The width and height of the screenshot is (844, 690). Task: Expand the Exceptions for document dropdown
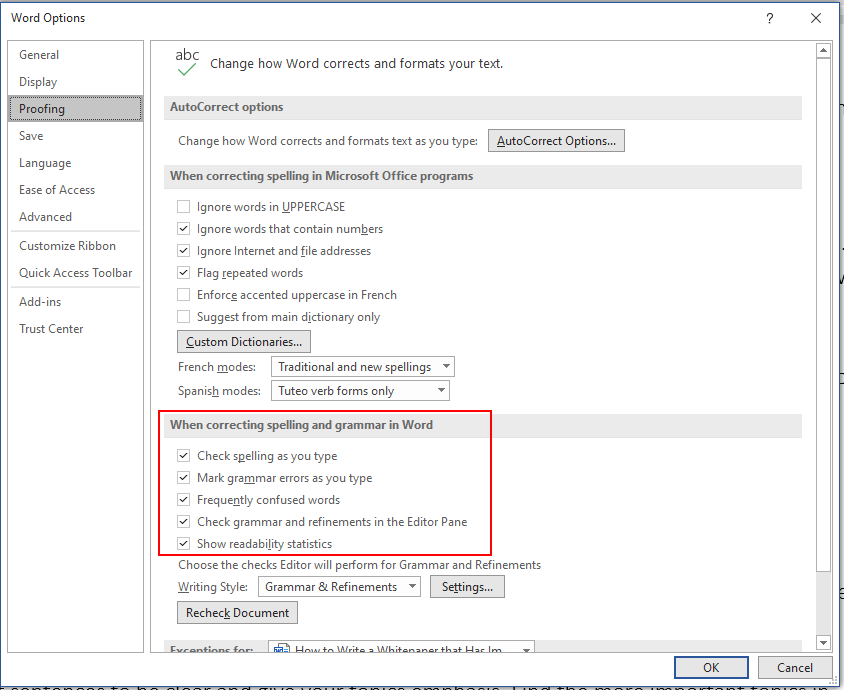click(401, 646)
